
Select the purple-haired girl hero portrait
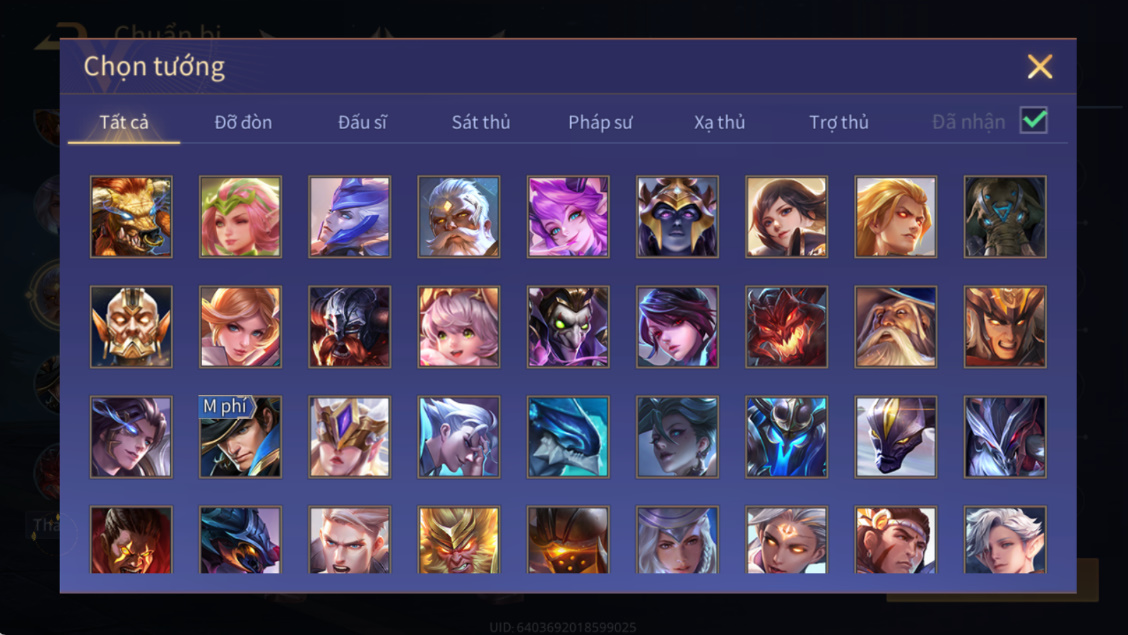(568, 216)
